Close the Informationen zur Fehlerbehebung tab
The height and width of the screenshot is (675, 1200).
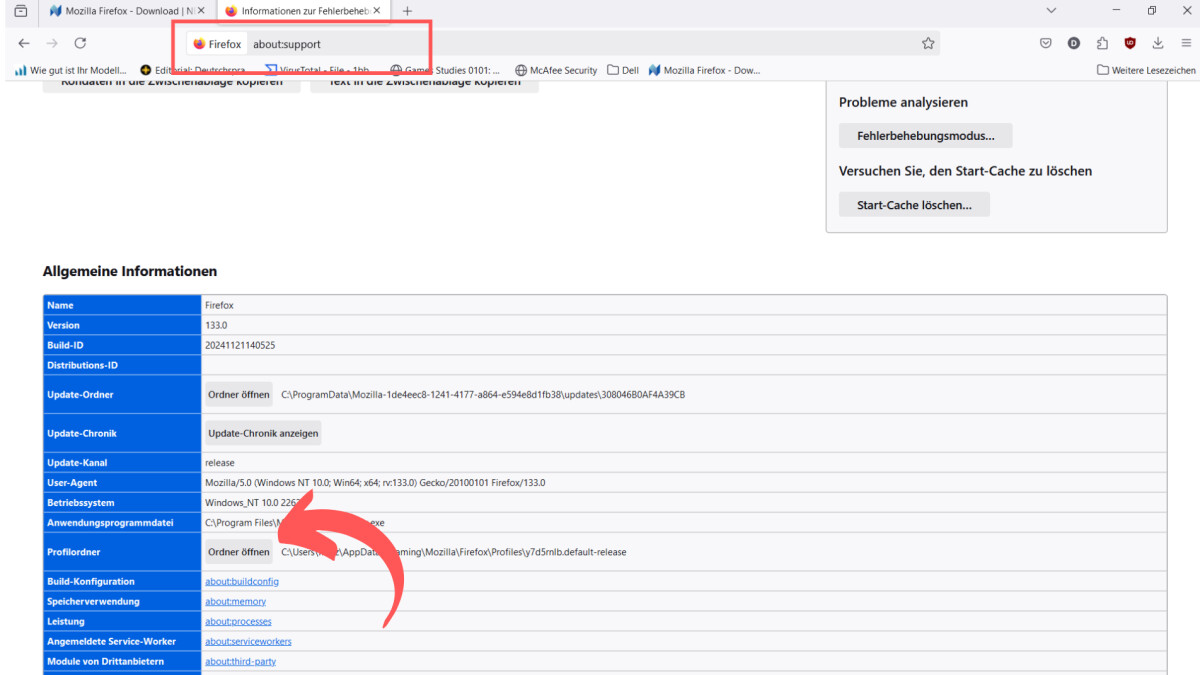376,11
